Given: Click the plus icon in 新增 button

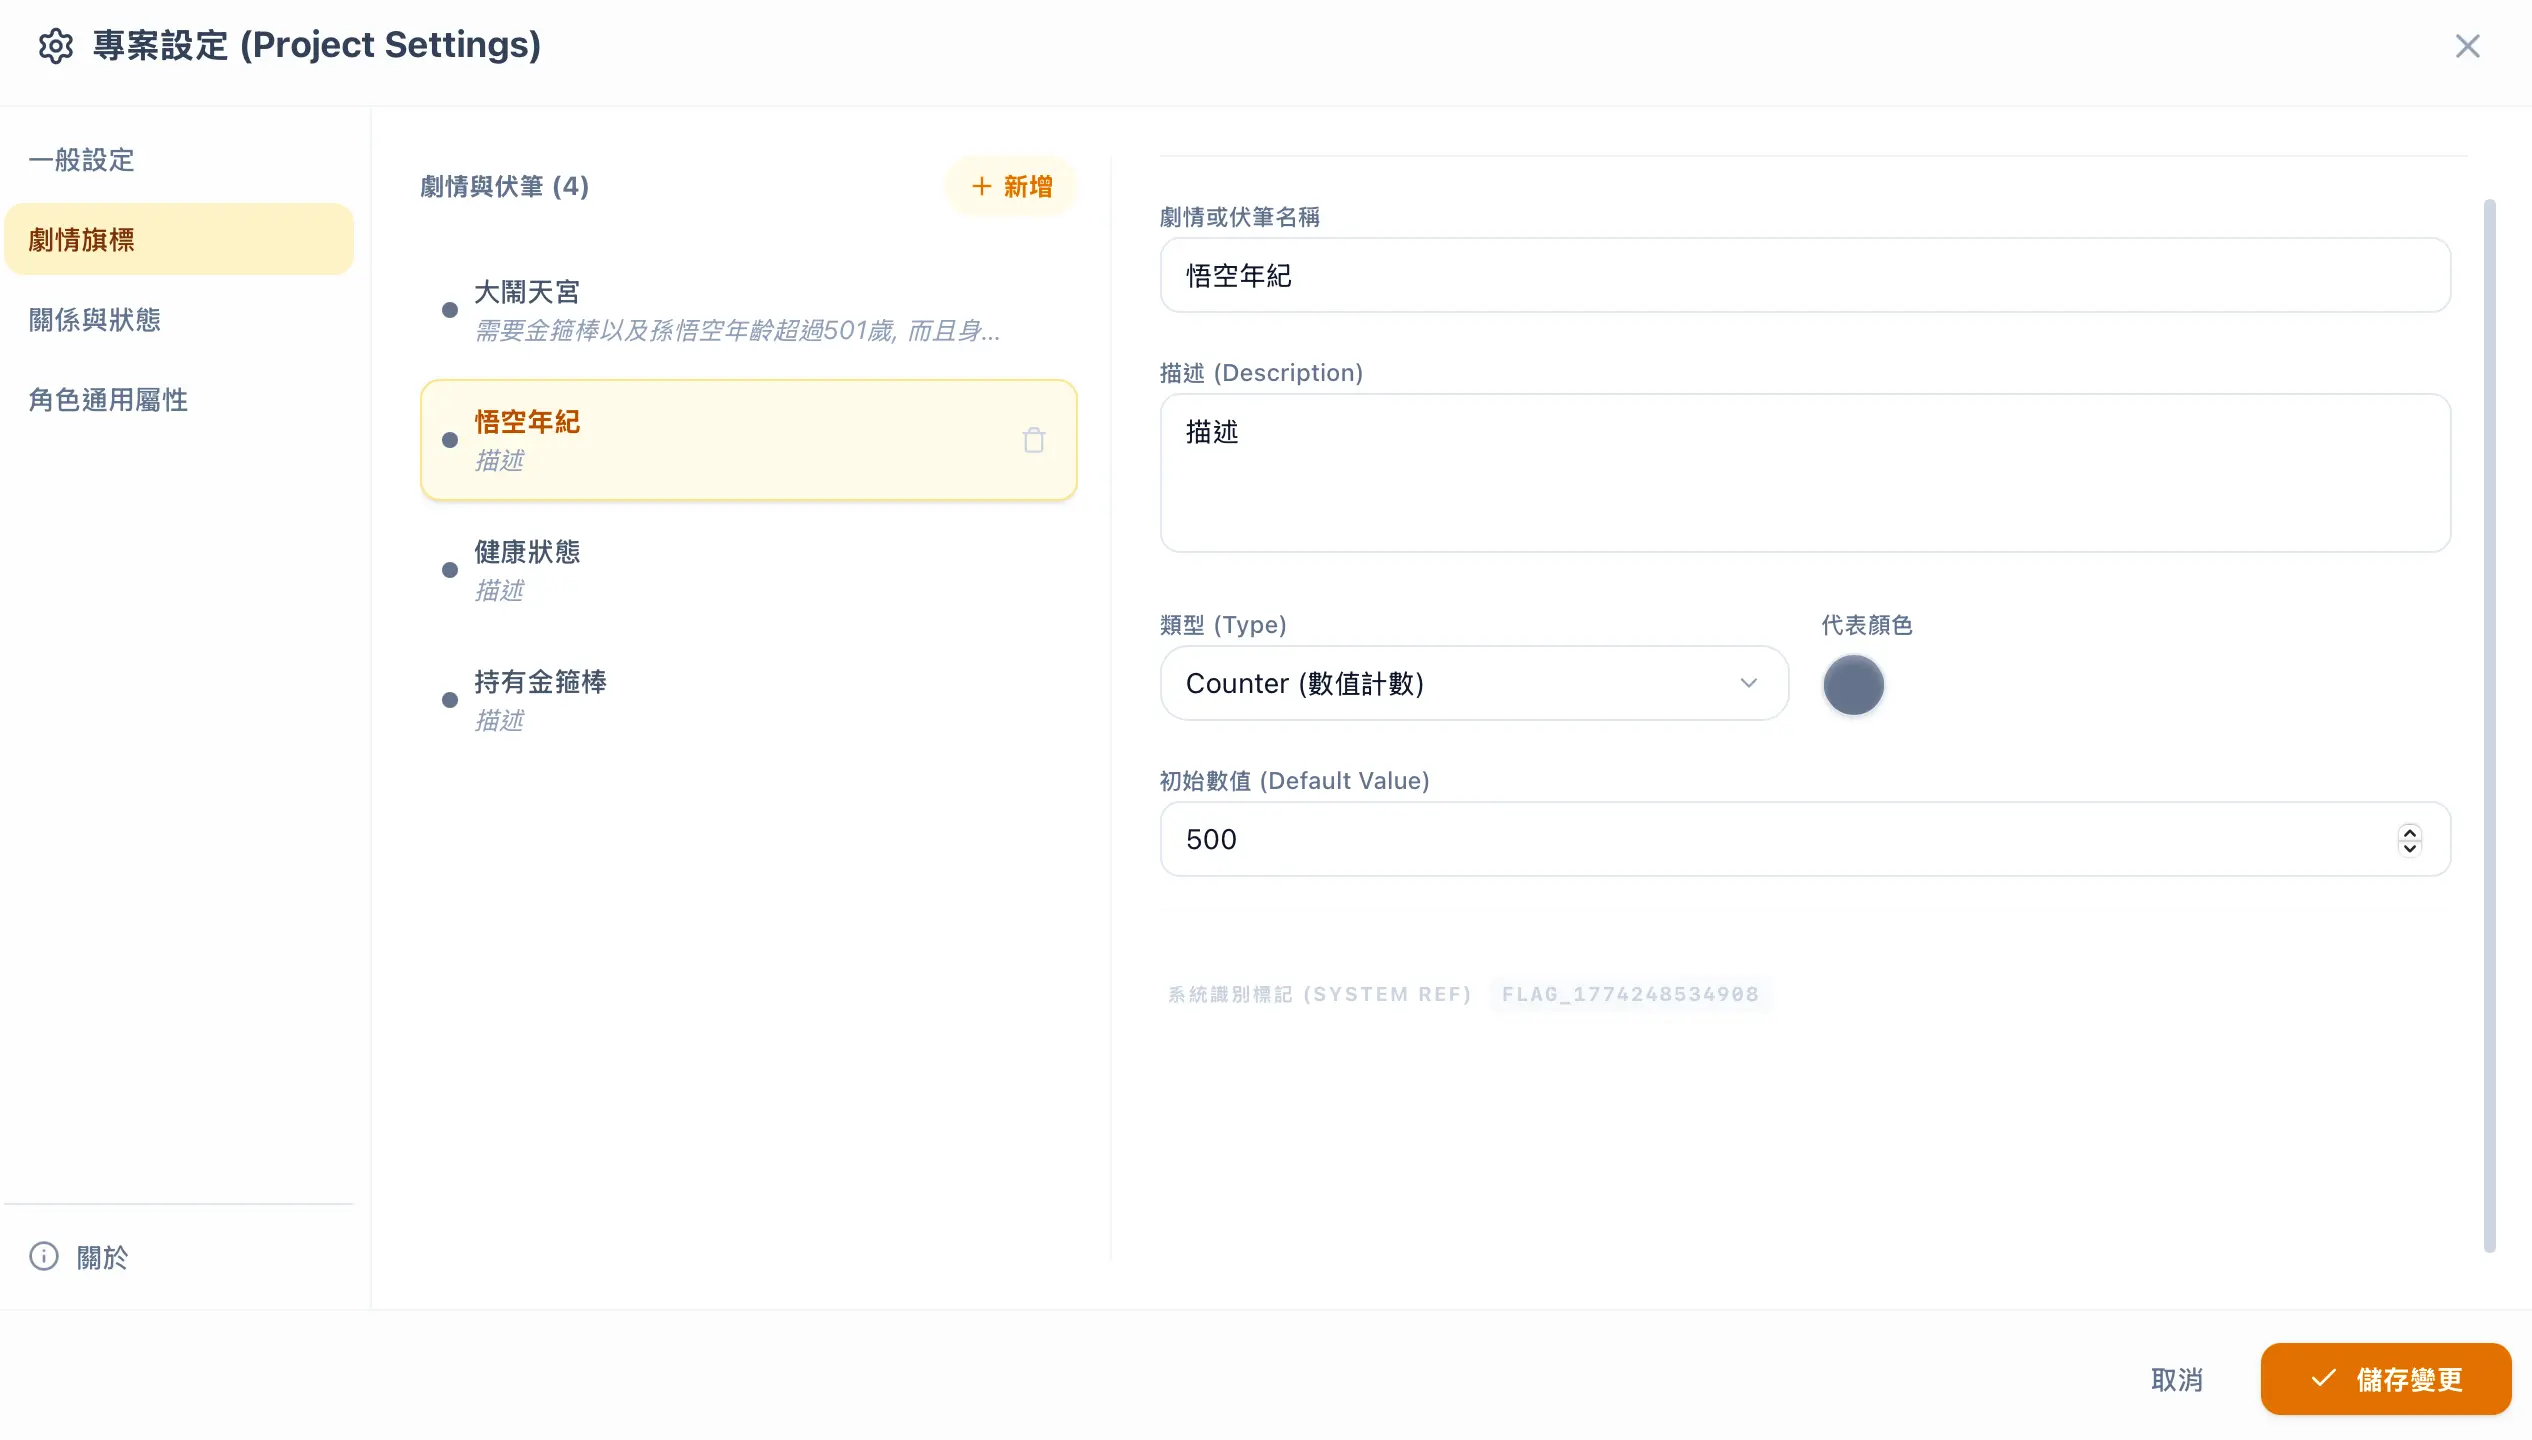Looking at the screenshot, I should click(x=982, y=186).
